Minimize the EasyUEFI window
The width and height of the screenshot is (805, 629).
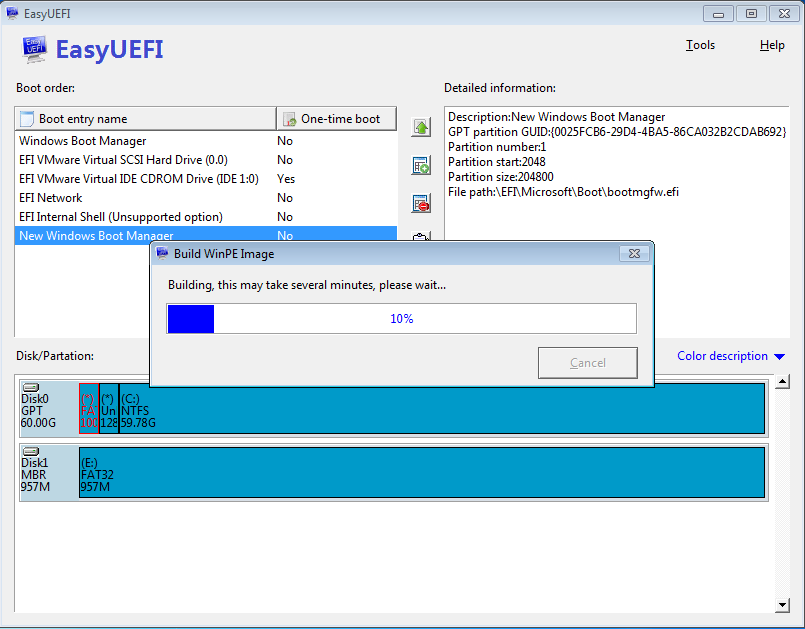pos(718,14)
